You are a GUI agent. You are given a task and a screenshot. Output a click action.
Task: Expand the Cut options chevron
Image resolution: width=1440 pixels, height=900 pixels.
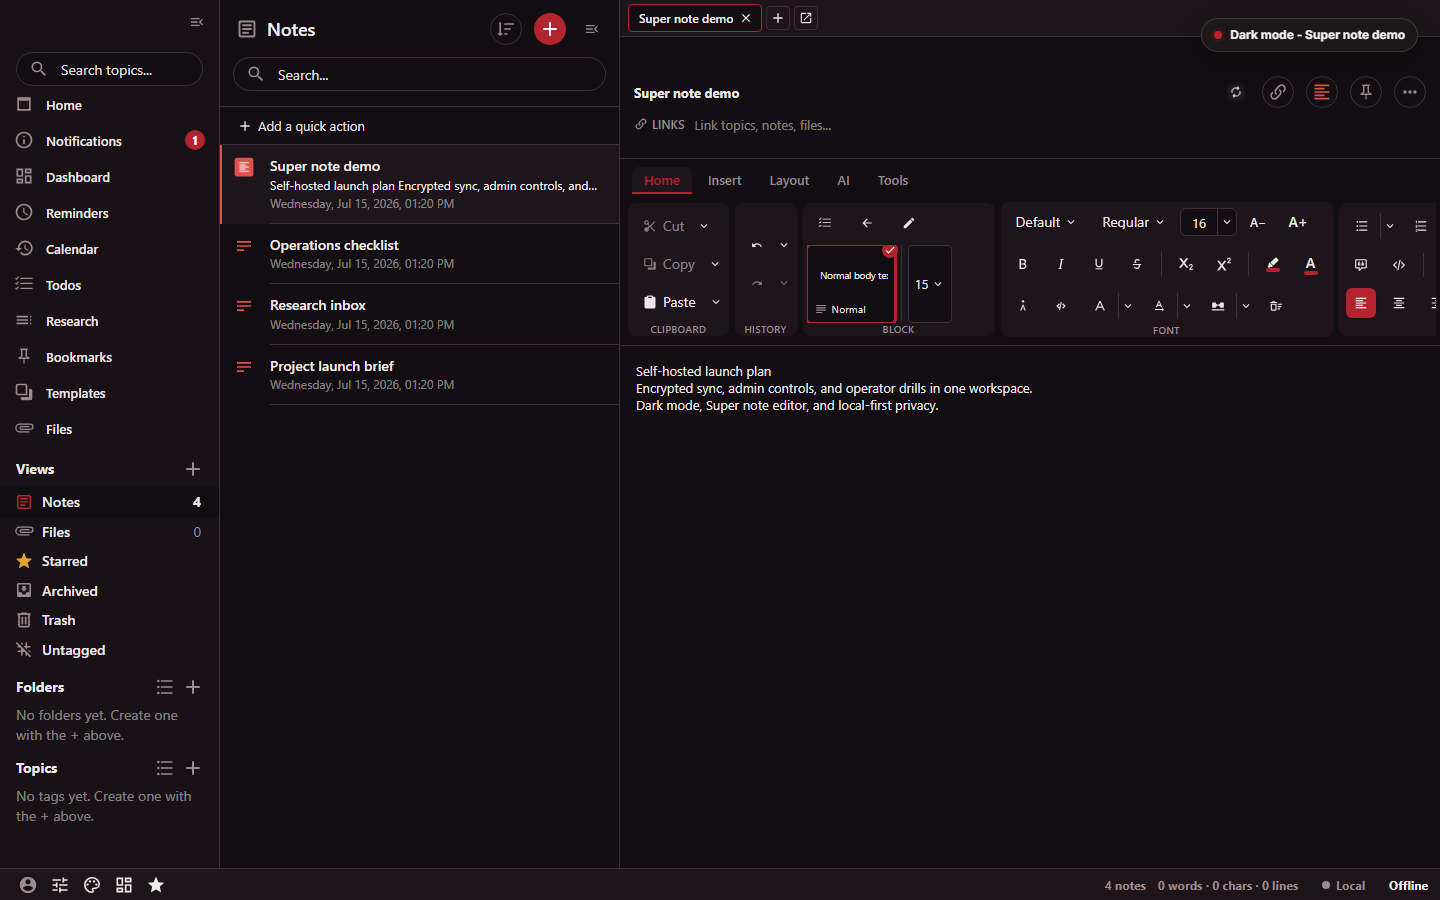click(x=704, y=226)
